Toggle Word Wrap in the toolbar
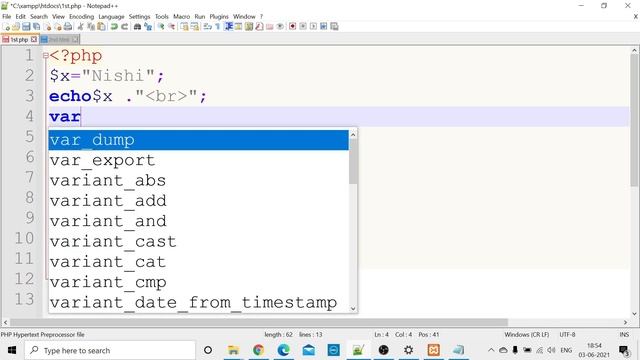 (x=208, y=27)
